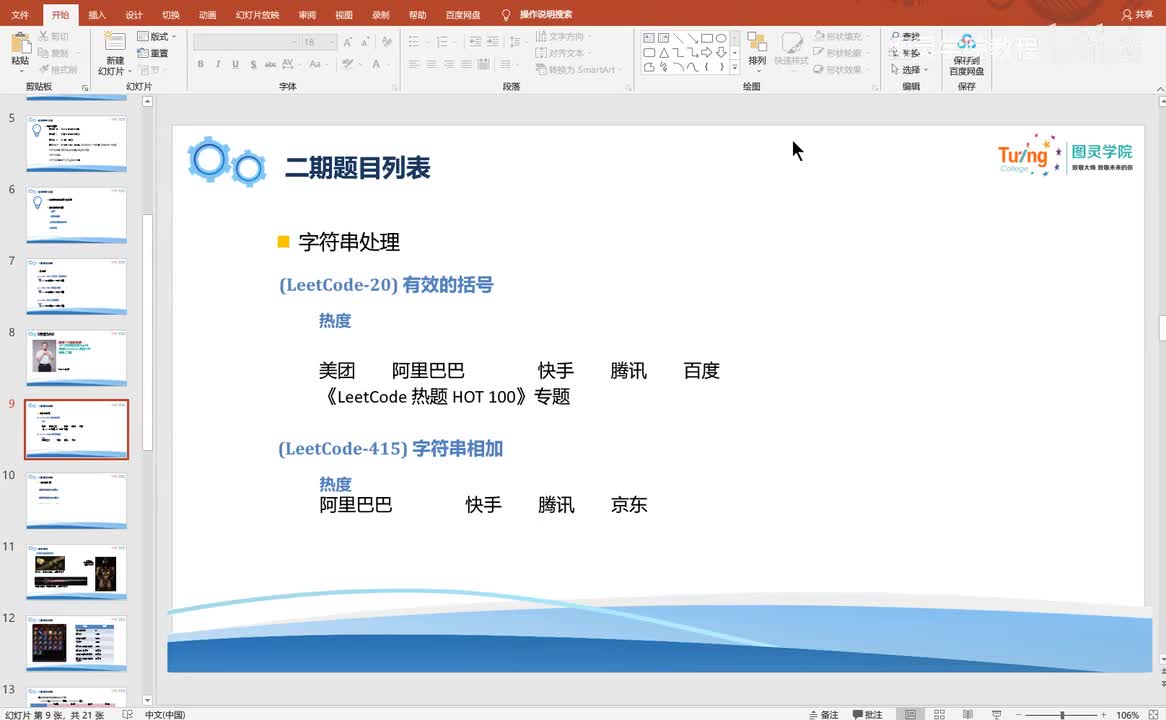Click zoom in plus icon

[x=1104, y=714]
